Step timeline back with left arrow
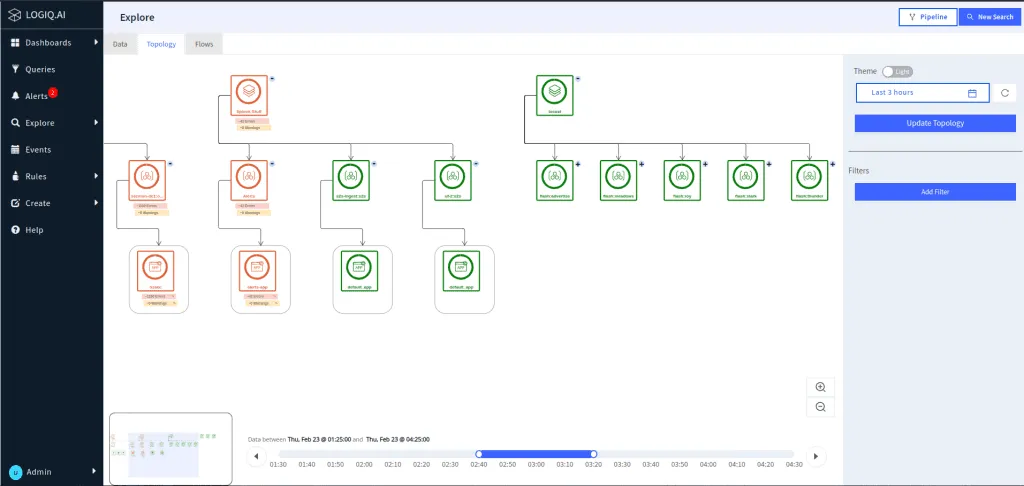The image size is (1024, 486). click(x=257, y=456)
